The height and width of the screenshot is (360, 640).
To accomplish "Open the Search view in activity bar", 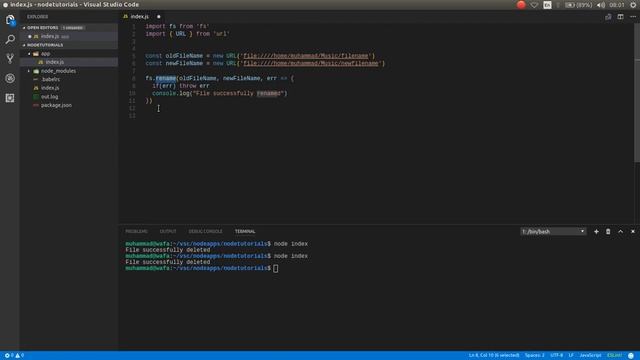I will [10, 39].
